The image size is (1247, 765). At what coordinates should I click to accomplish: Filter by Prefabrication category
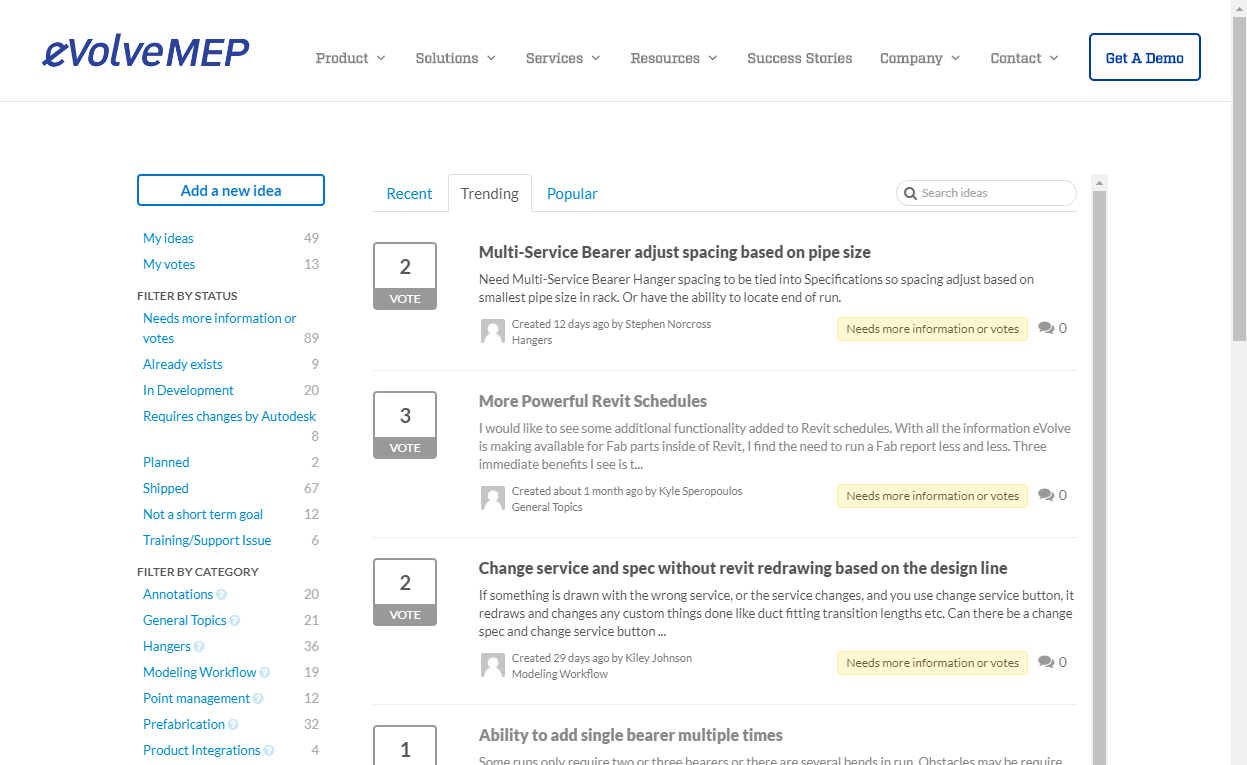[x=184, y=724]
